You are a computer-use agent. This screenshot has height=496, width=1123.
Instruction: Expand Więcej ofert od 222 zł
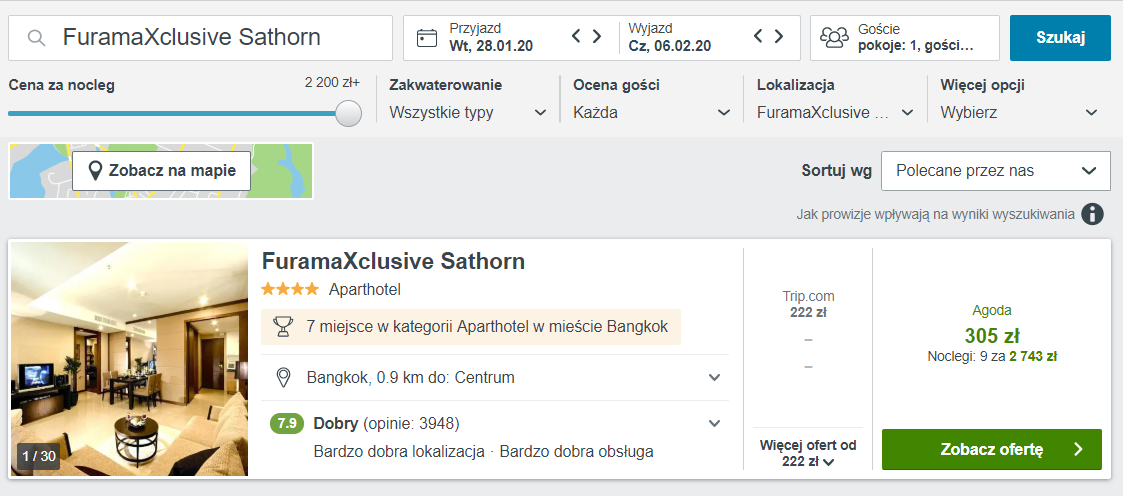(808, 454)
